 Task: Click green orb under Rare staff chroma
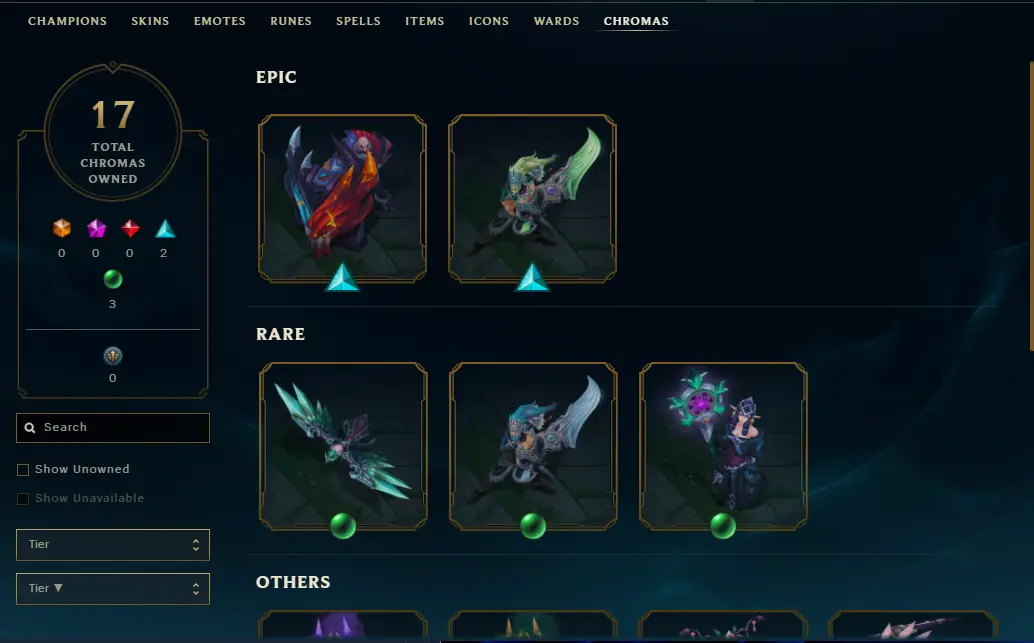[723, 526]
